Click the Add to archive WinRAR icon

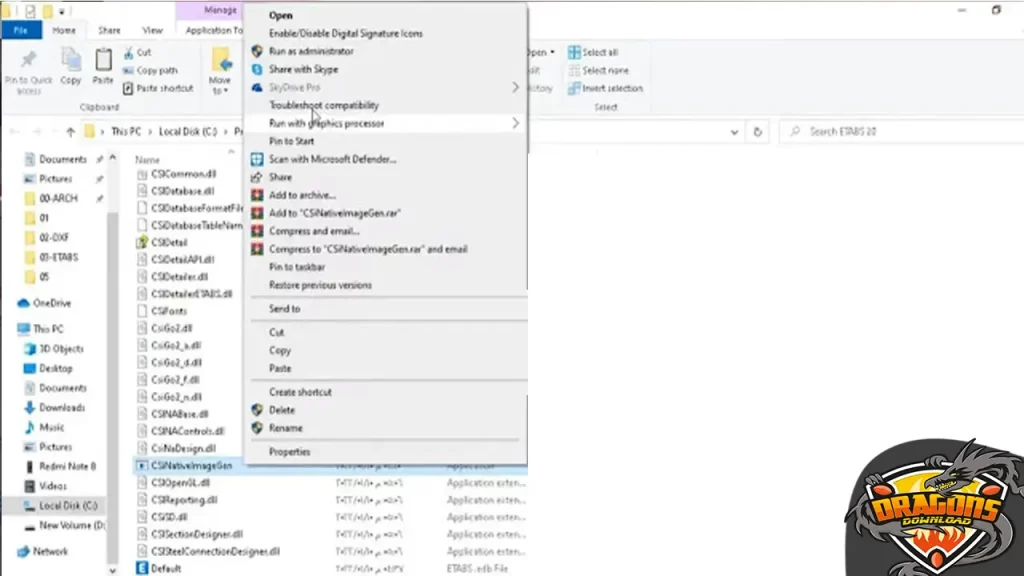tap(257, 195)
